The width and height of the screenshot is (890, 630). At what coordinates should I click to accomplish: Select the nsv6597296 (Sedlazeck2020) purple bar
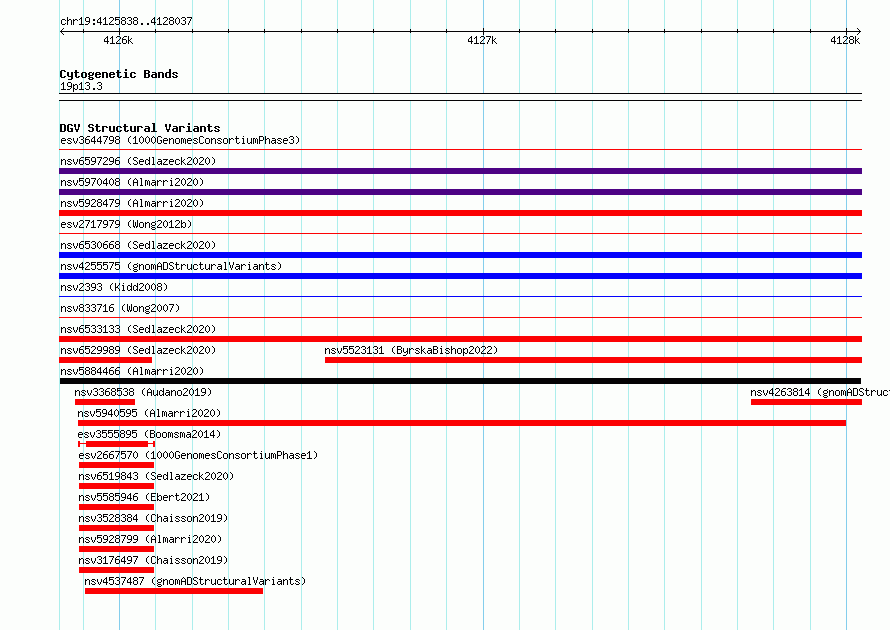[460, 171]
